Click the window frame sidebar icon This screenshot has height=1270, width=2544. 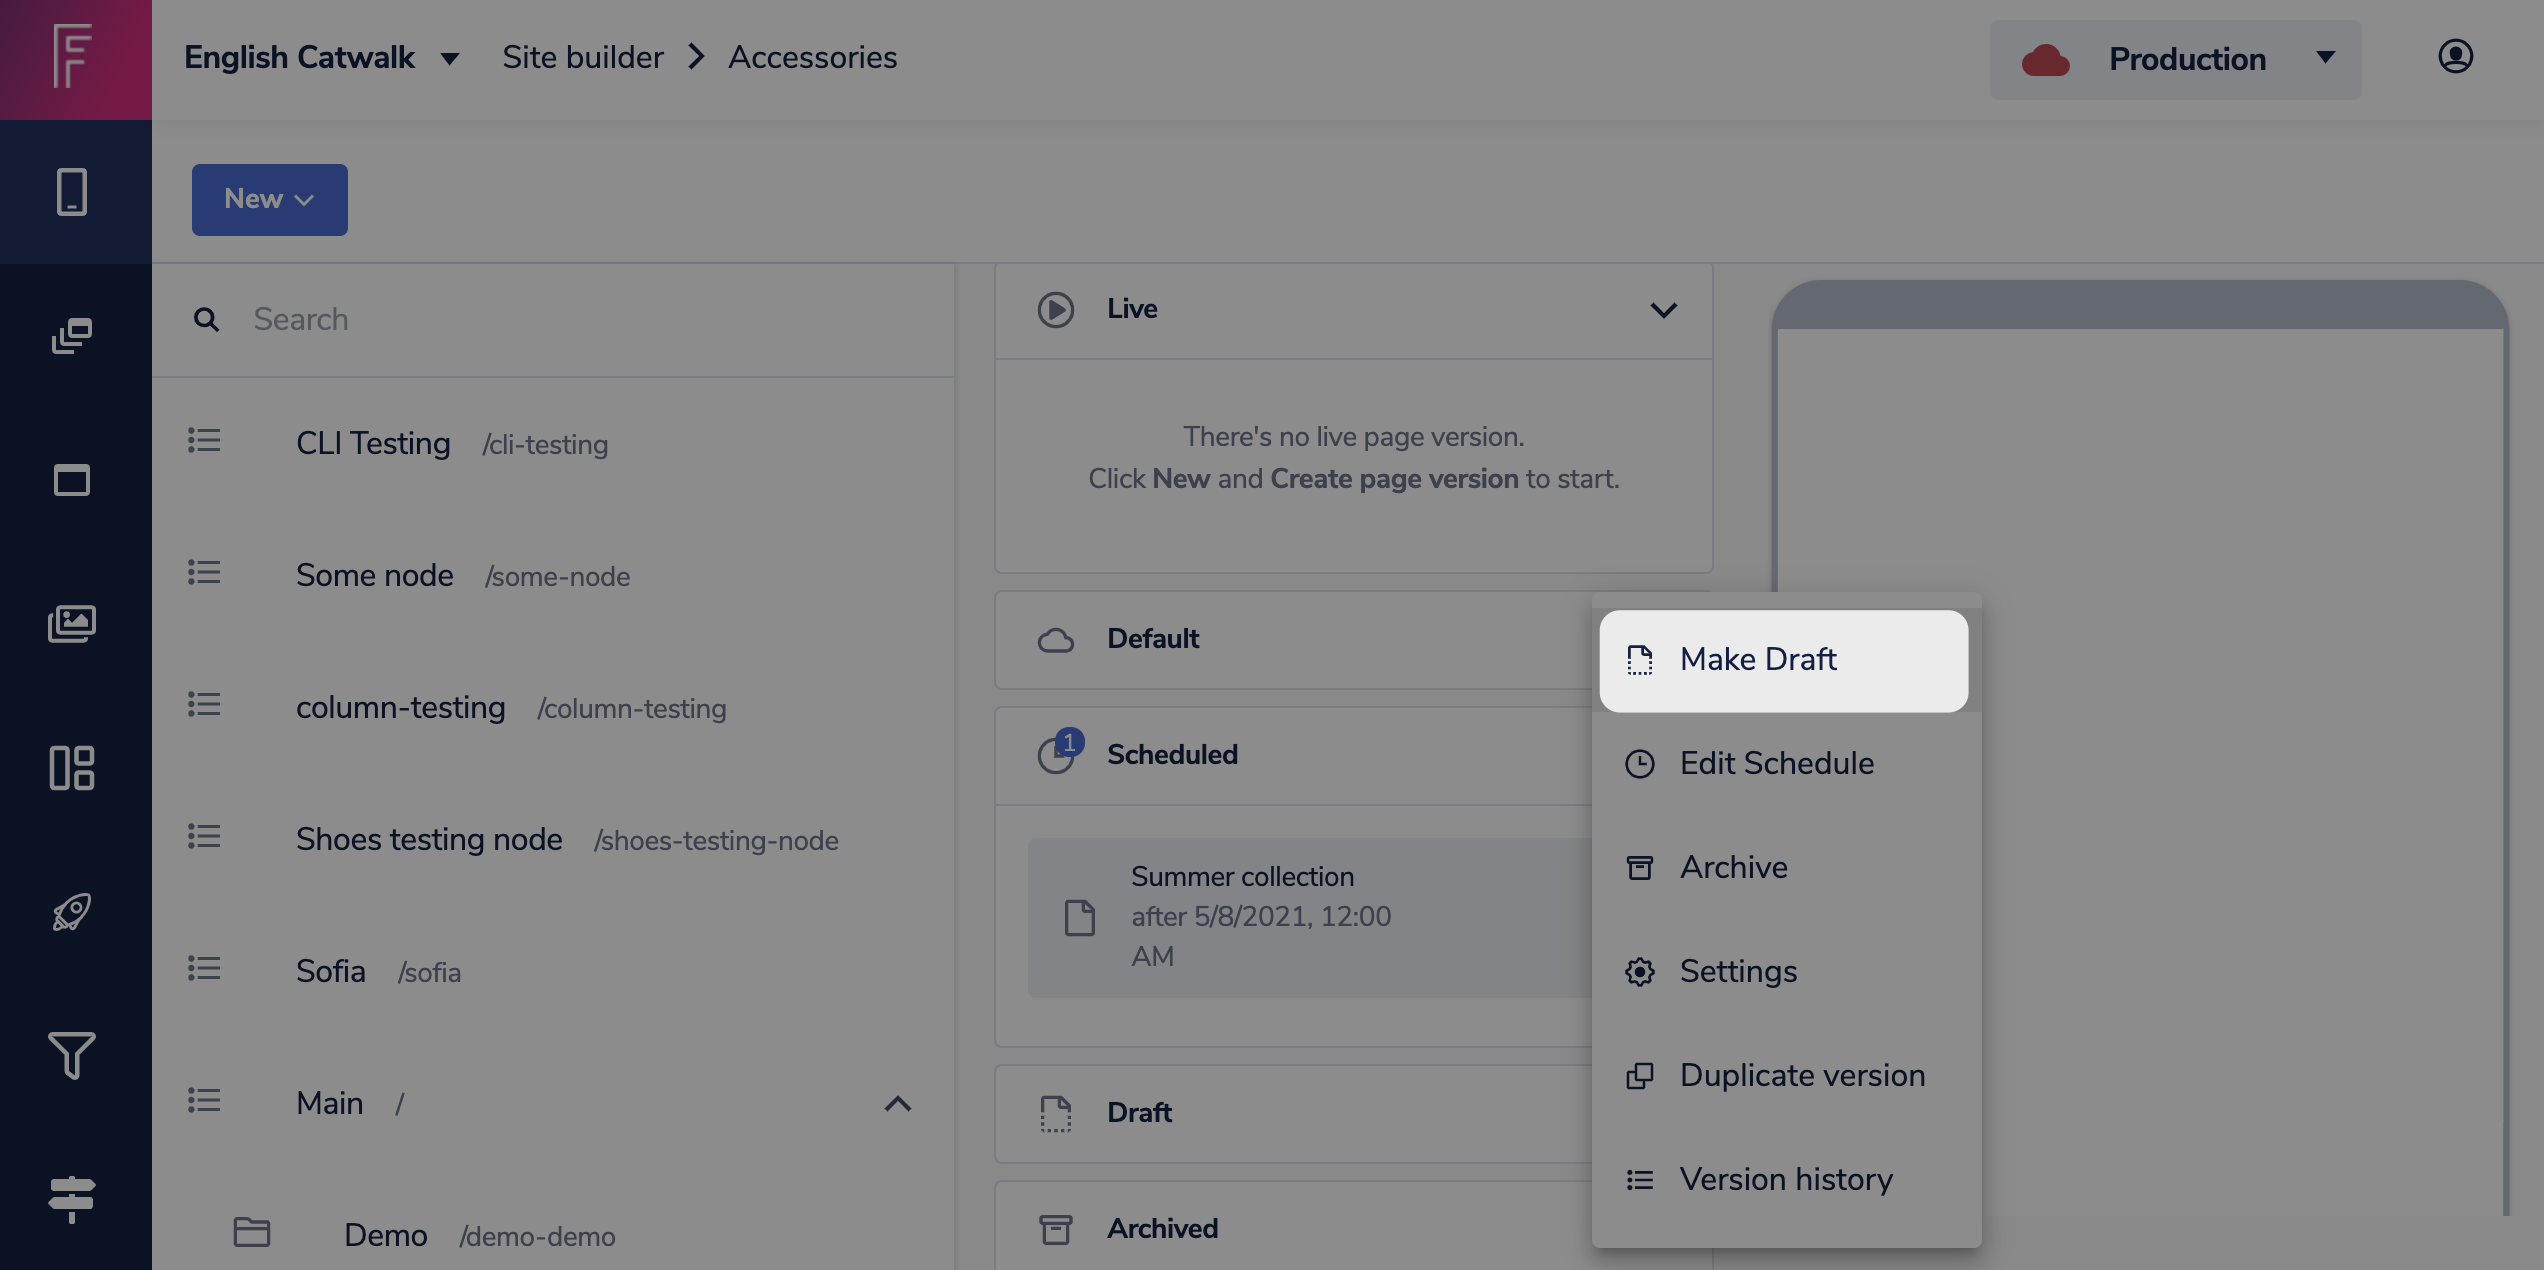tap(72, 480)
